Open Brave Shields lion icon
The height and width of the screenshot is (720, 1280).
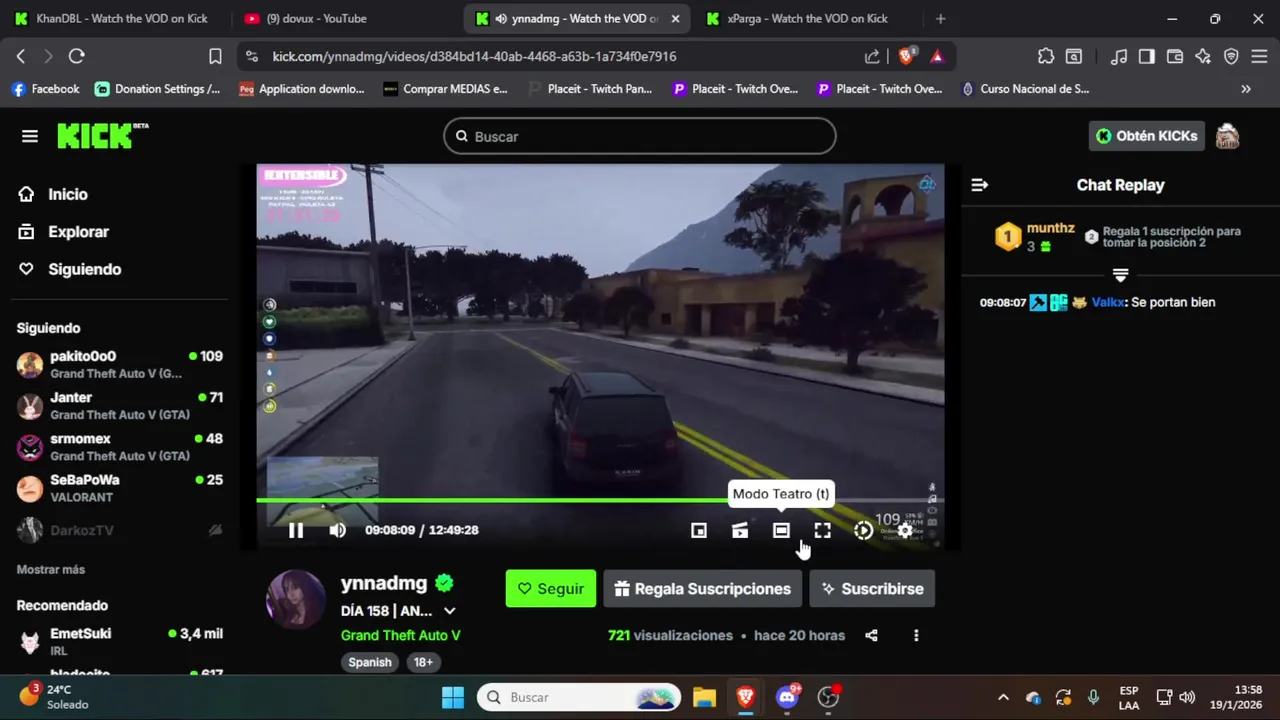(906, 57)
